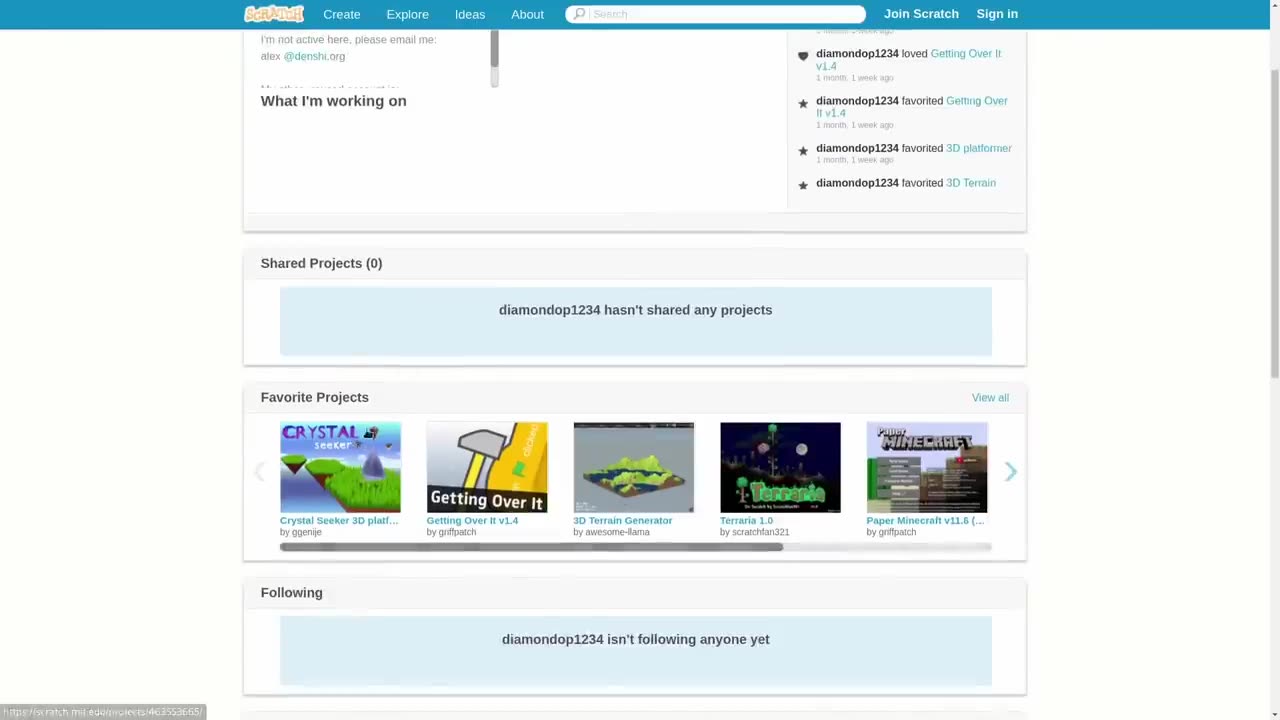Click Terraria 1.0 title link
Image resolution: width=1280 pixels, height=720 pixels.
(746, 520)
